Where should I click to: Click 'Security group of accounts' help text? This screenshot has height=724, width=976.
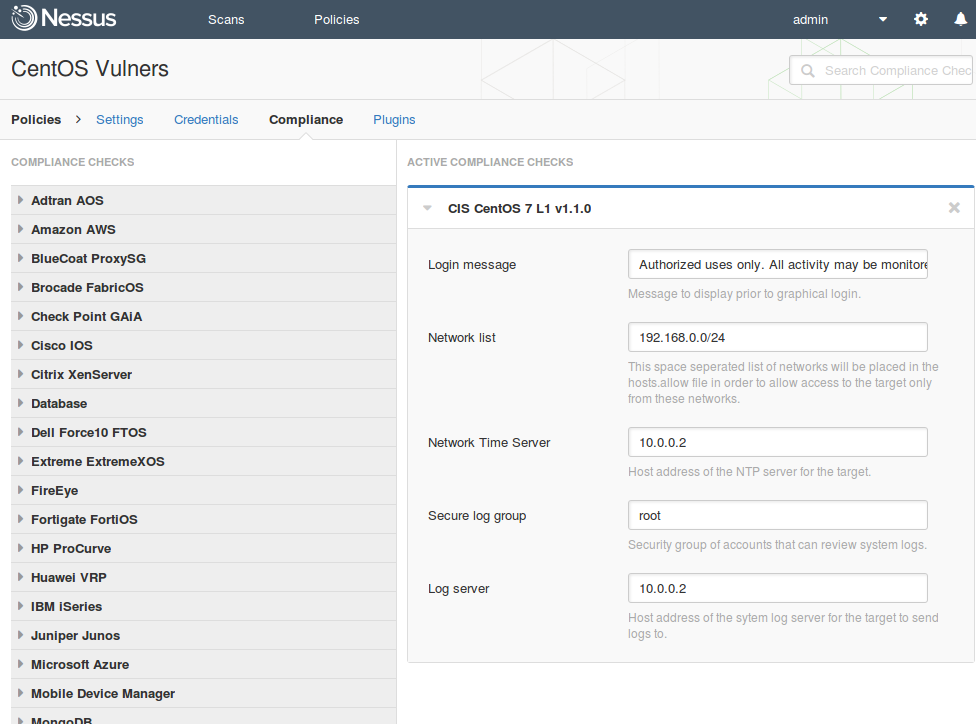(x=777, y=545)
